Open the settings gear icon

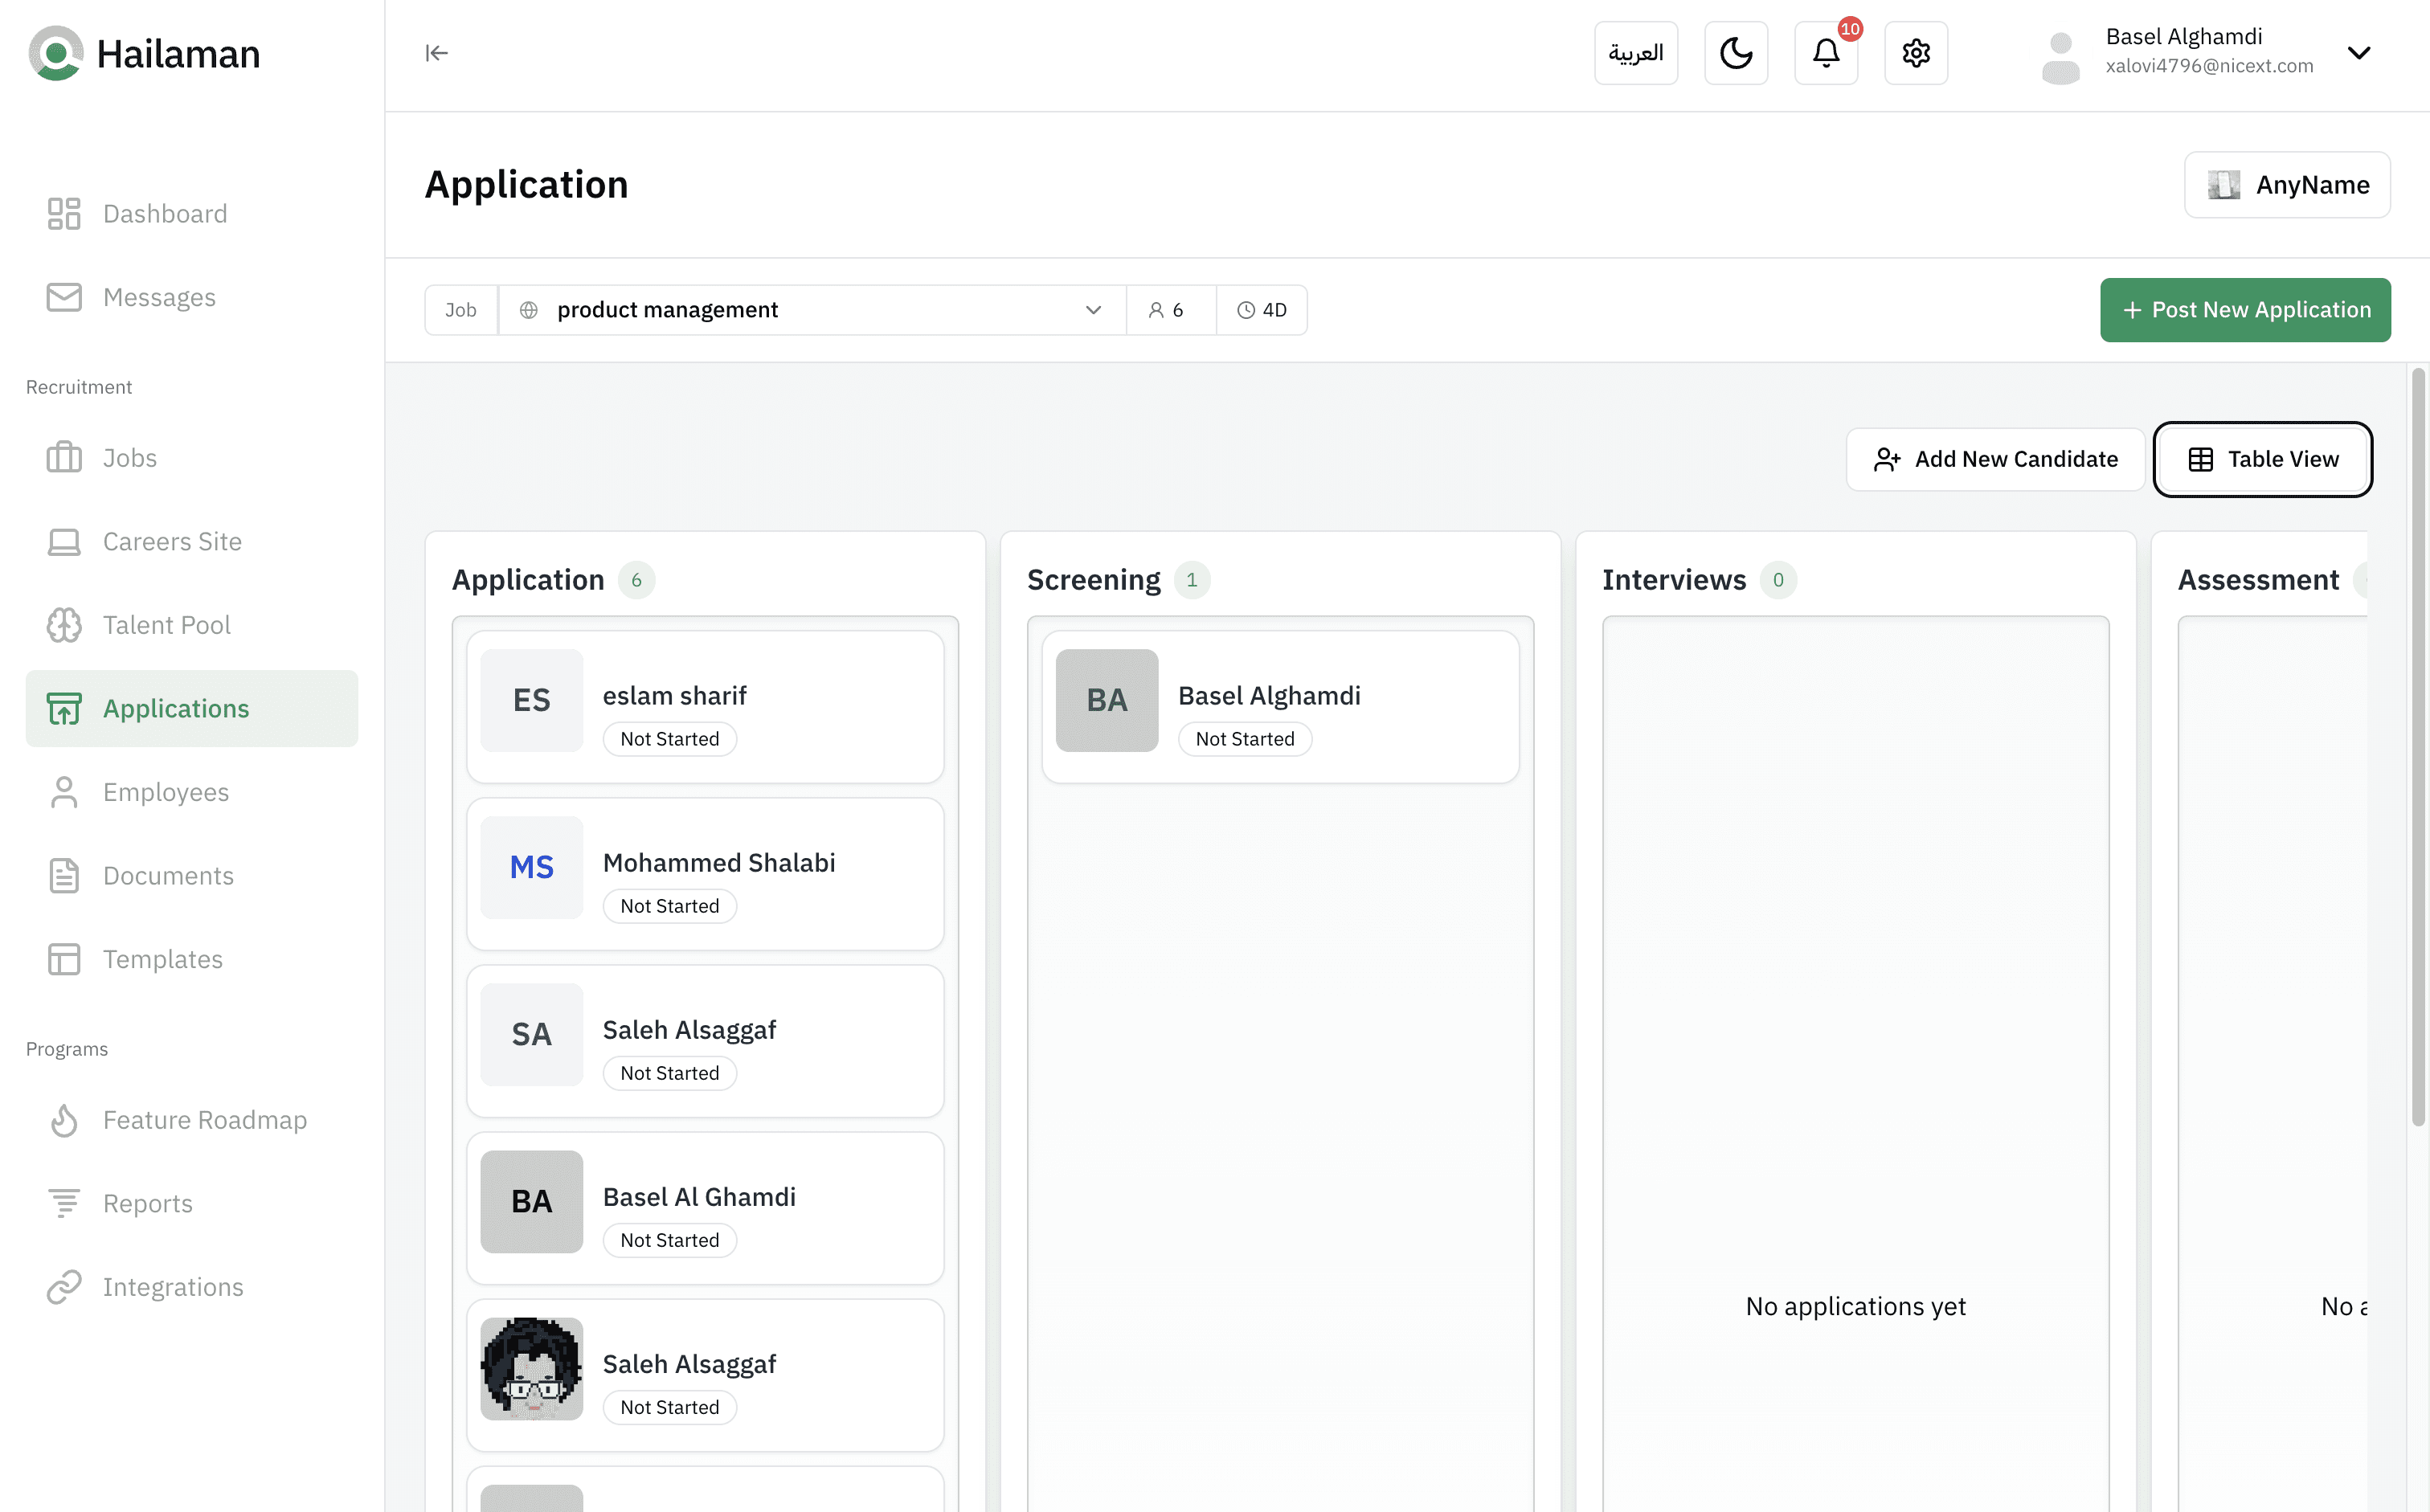(1915, 53)
